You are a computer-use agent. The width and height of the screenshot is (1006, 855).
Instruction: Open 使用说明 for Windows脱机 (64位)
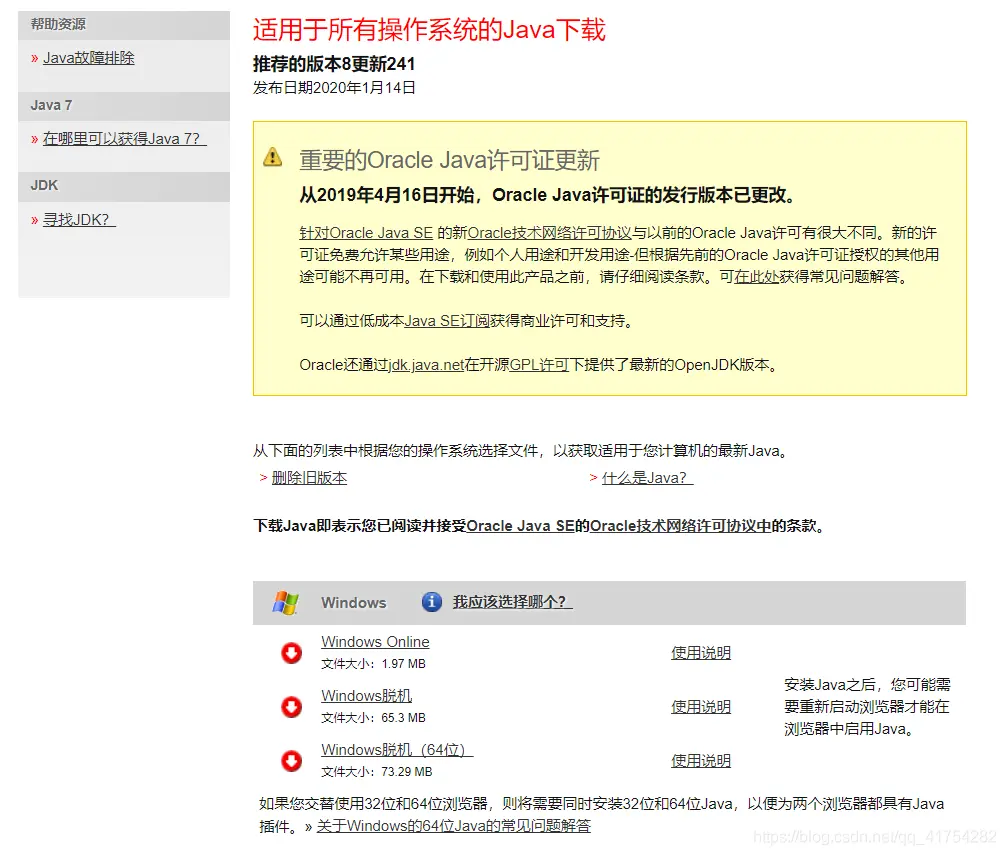click(x=701, y=761)
